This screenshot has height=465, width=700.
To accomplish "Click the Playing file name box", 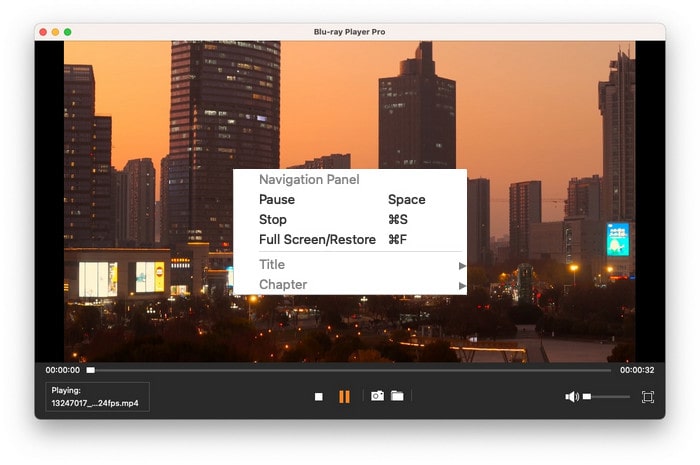I will [x=97, y=397].
